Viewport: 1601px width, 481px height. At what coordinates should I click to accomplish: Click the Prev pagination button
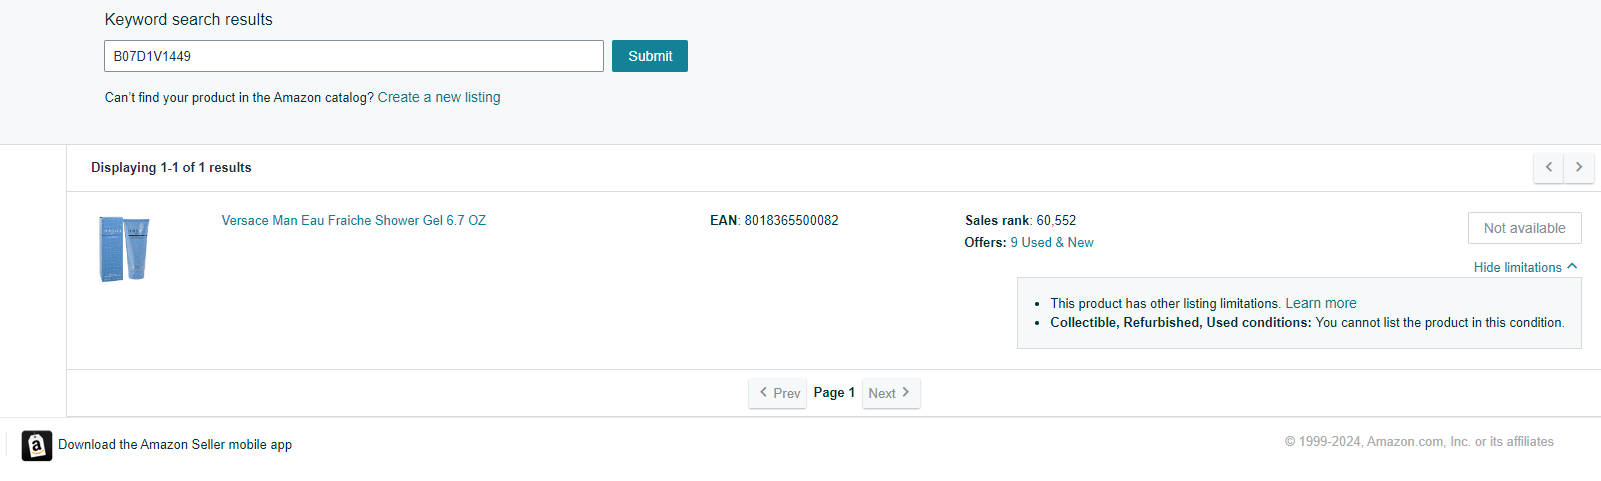[778, 393]
